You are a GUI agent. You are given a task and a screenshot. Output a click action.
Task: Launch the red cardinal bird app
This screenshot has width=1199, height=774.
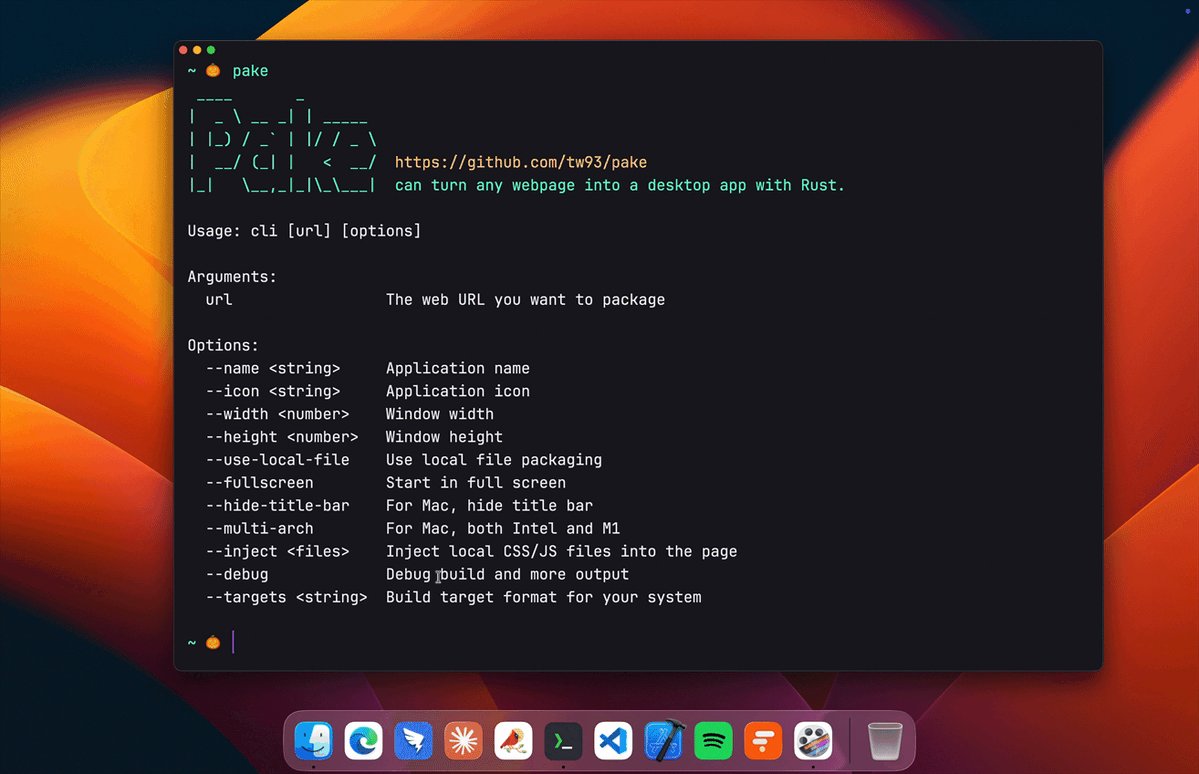(514, 741)
